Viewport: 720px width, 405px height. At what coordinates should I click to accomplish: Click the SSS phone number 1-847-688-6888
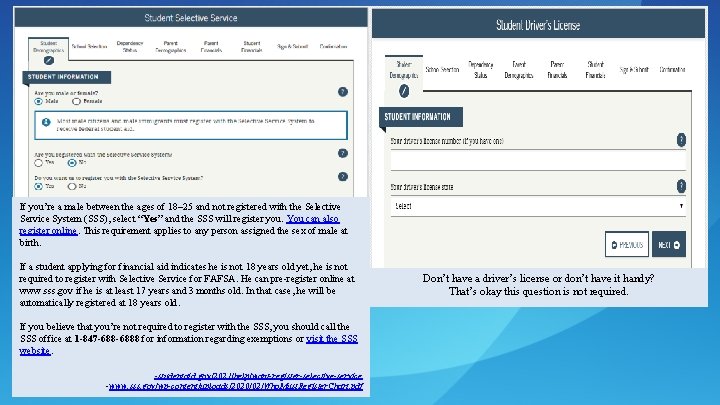click(x=107, y=339)
